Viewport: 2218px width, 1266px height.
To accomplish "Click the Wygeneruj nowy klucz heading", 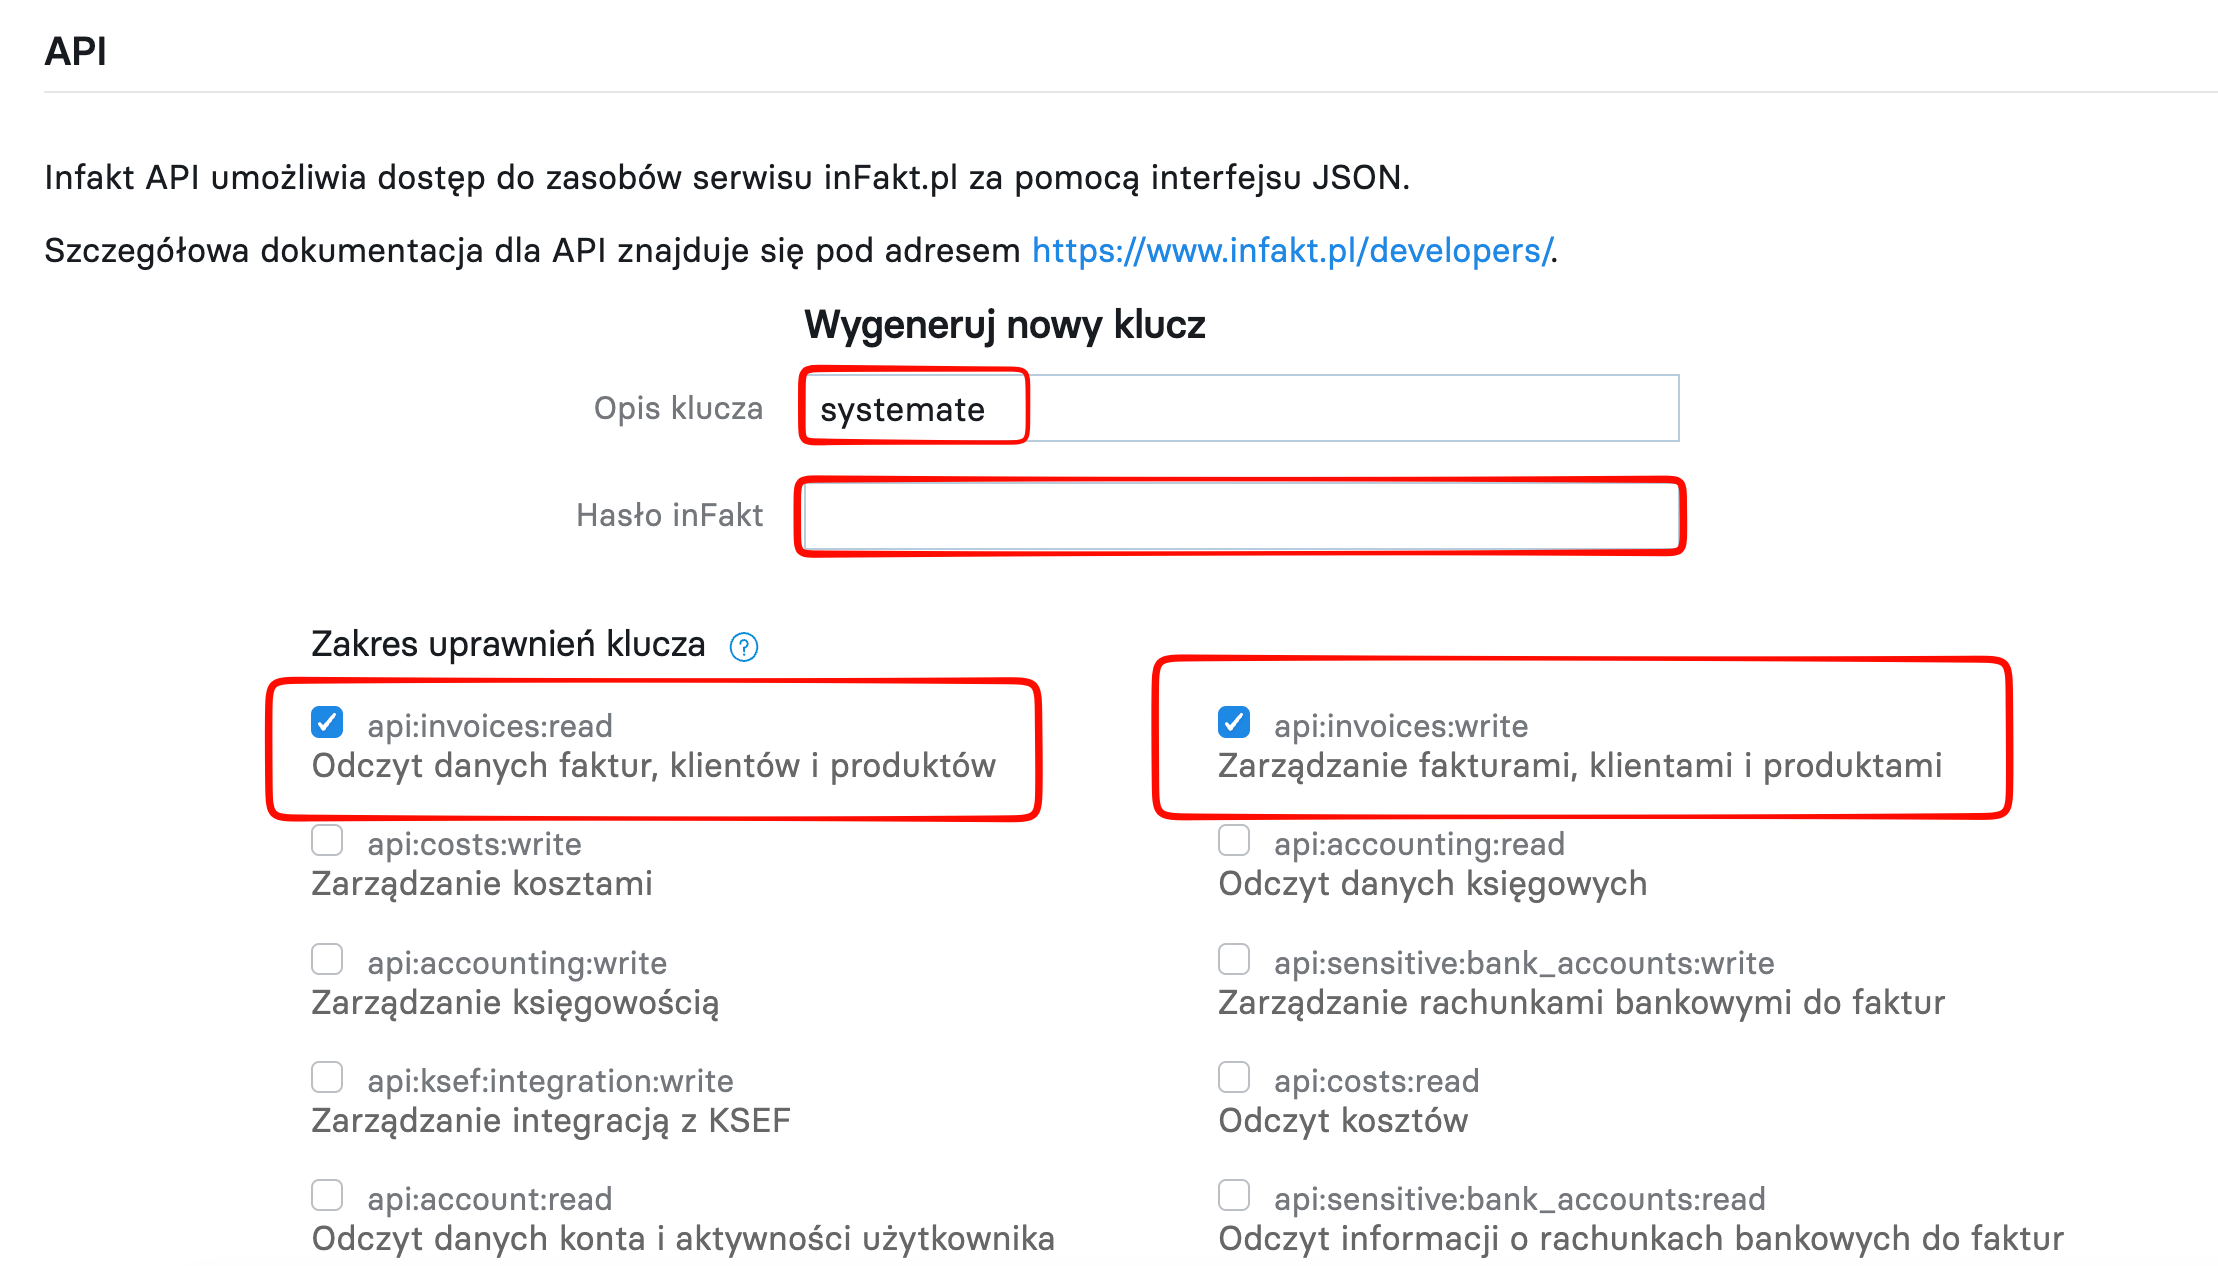I will [1004, 325].
